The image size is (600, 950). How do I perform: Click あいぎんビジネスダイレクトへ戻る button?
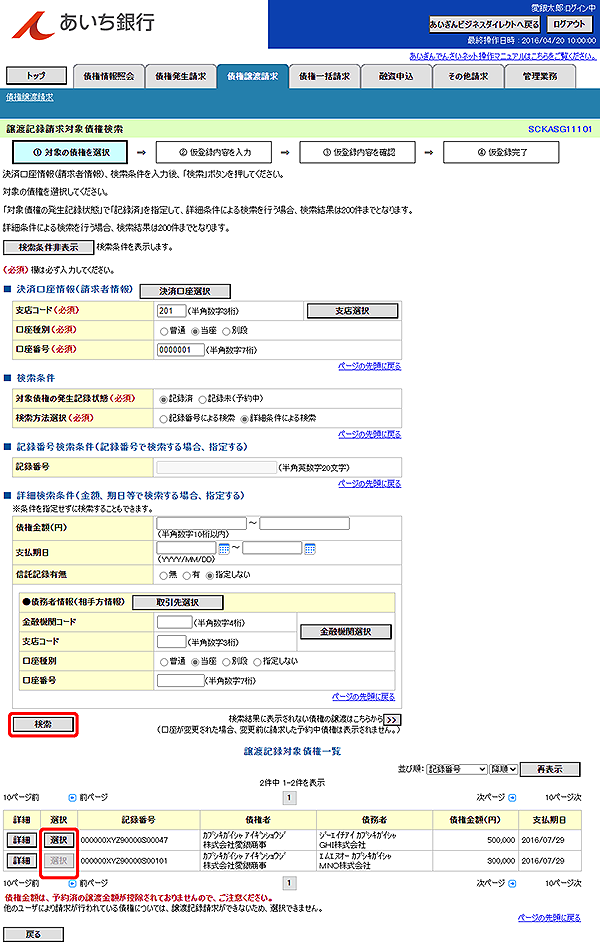click(x=484, y=24)
